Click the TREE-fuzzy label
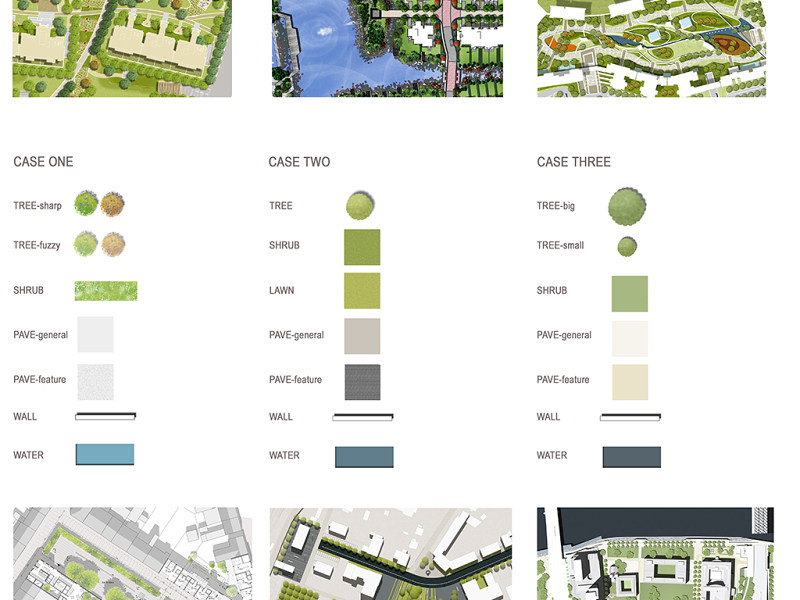800x600 pixels. tap(37, 245)
